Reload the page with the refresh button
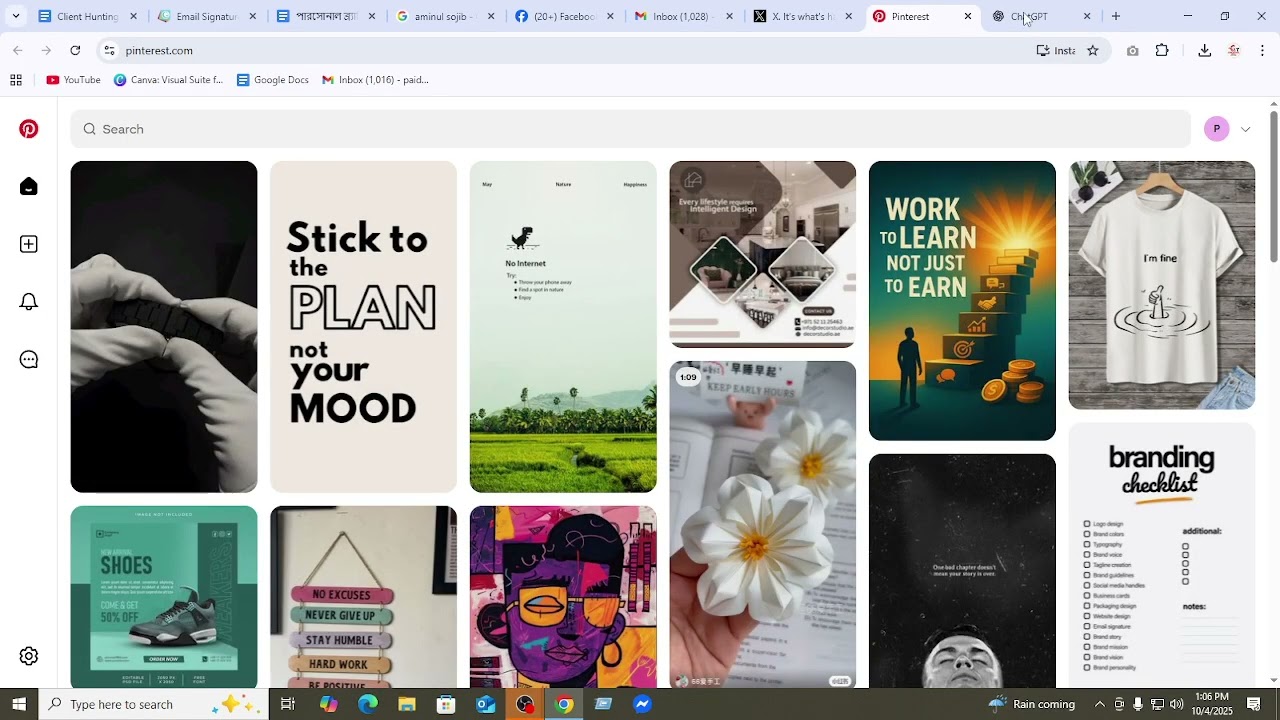The width and height of the screenshot is (1280, 720). pyautogui.click(x=75, y=50)
